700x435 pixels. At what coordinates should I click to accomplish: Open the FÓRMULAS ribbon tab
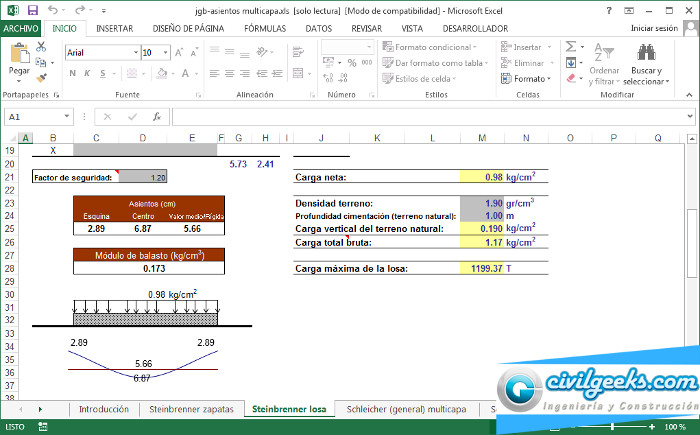point(264,29)
